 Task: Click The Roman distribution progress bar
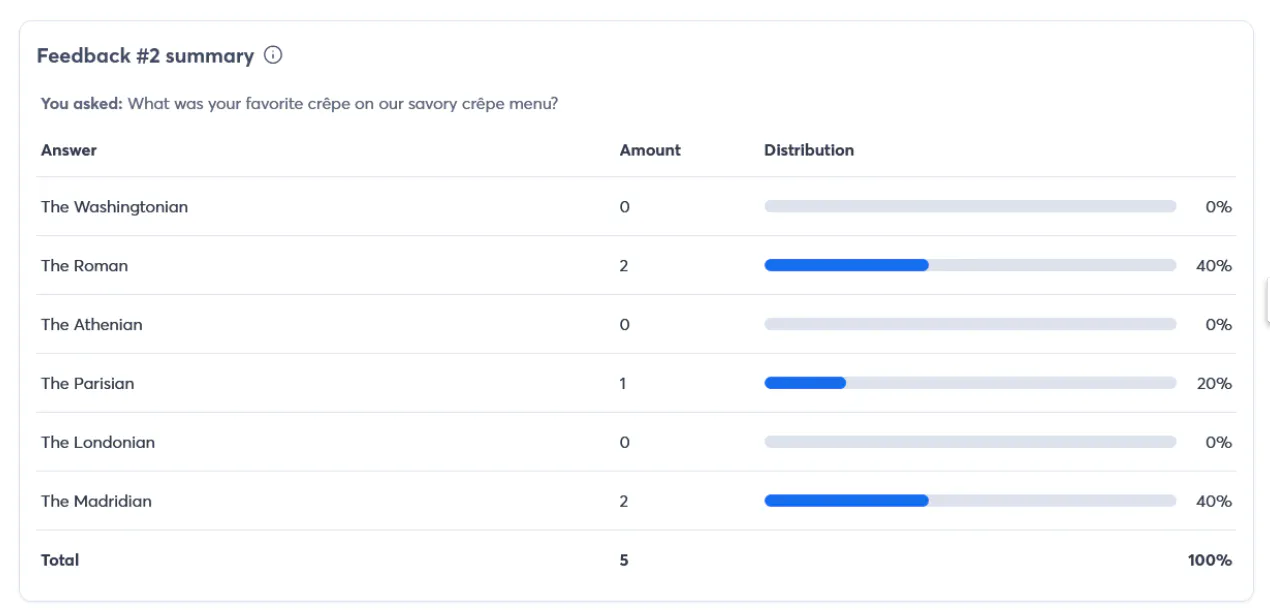pyautogui.click(x=969, y=266)
